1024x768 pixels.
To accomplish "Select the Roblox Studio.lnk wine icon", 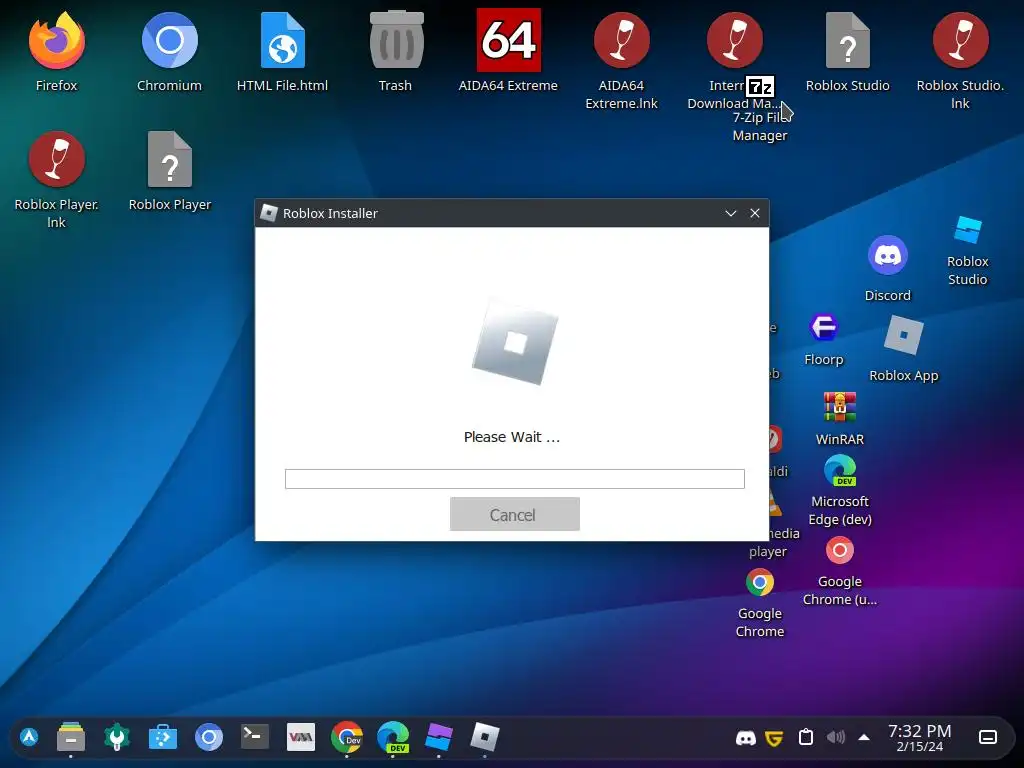I will [x=961, y=40].
